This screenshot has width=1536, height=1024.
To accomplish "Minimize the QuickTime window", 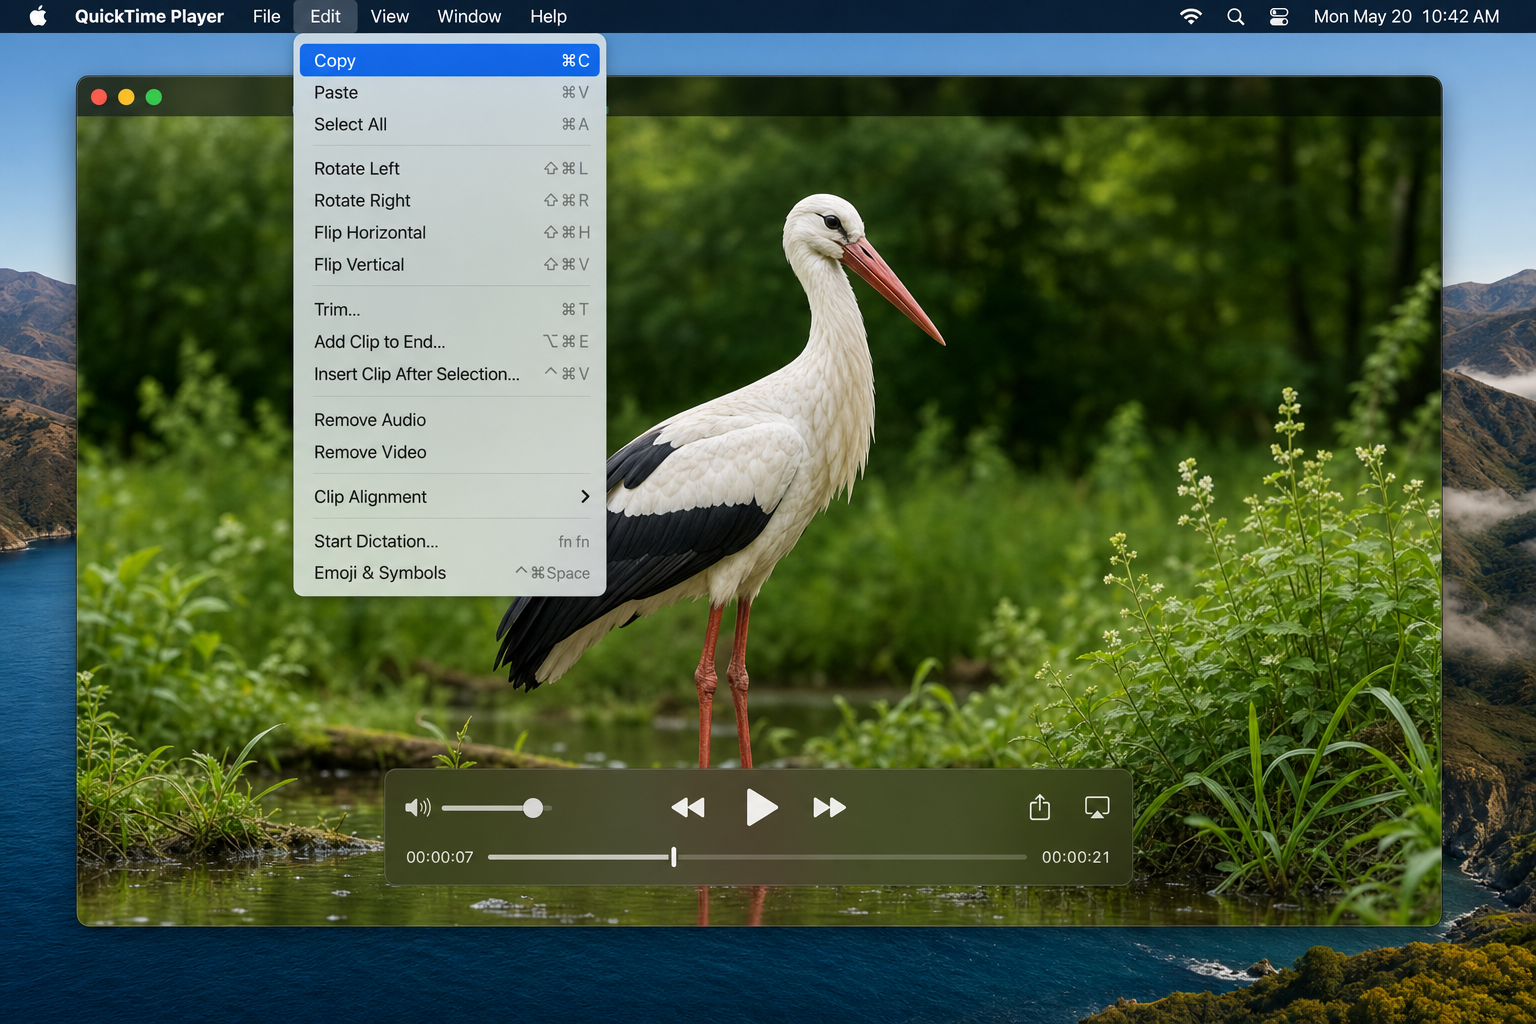I will pyautogui.click(x=126, y=97).
